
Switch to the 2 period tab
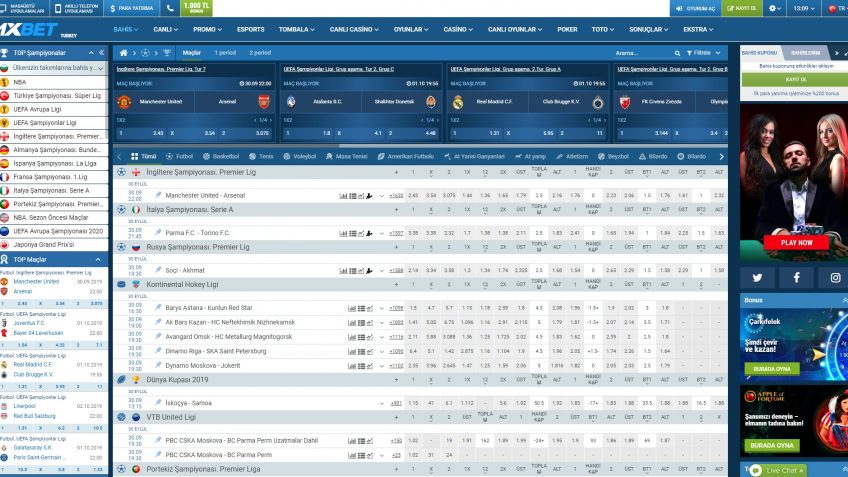tap(260, 53)
